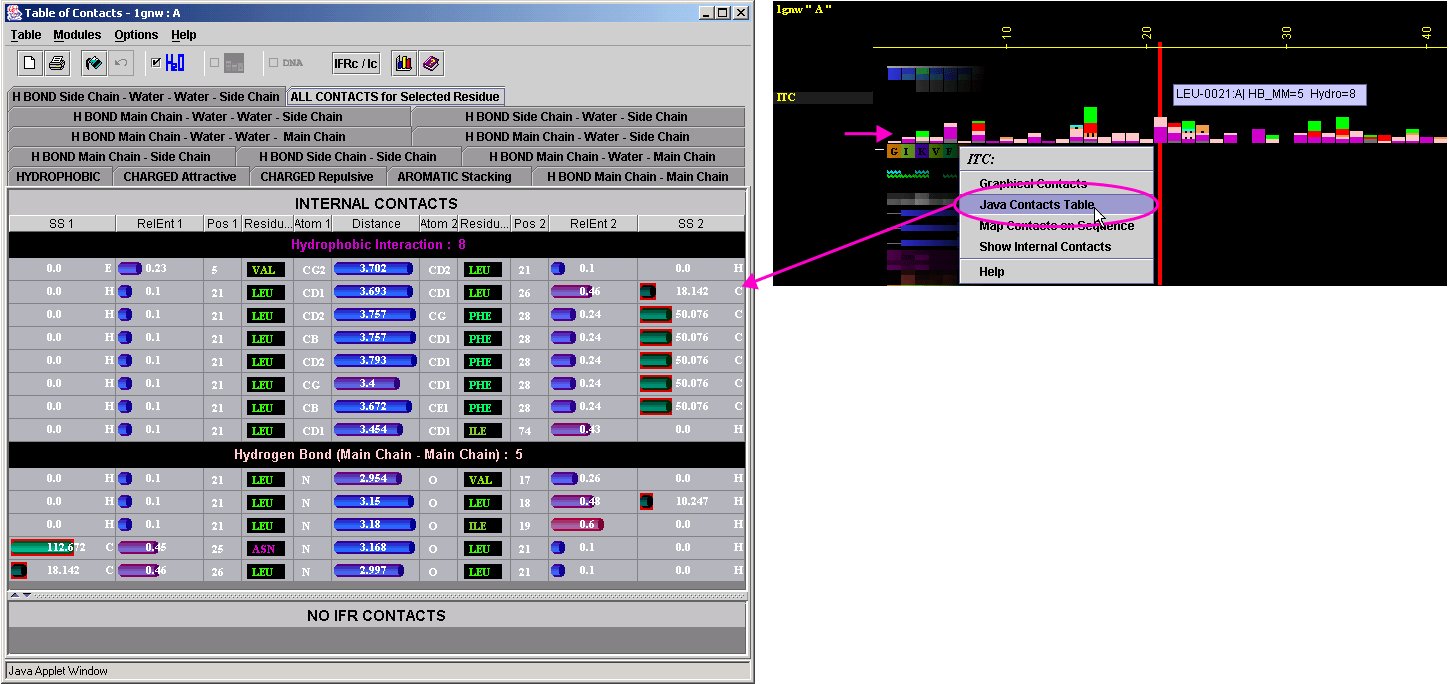Click the Java Applet Window status bar
1449x684 pixels.
pos(377,671)
